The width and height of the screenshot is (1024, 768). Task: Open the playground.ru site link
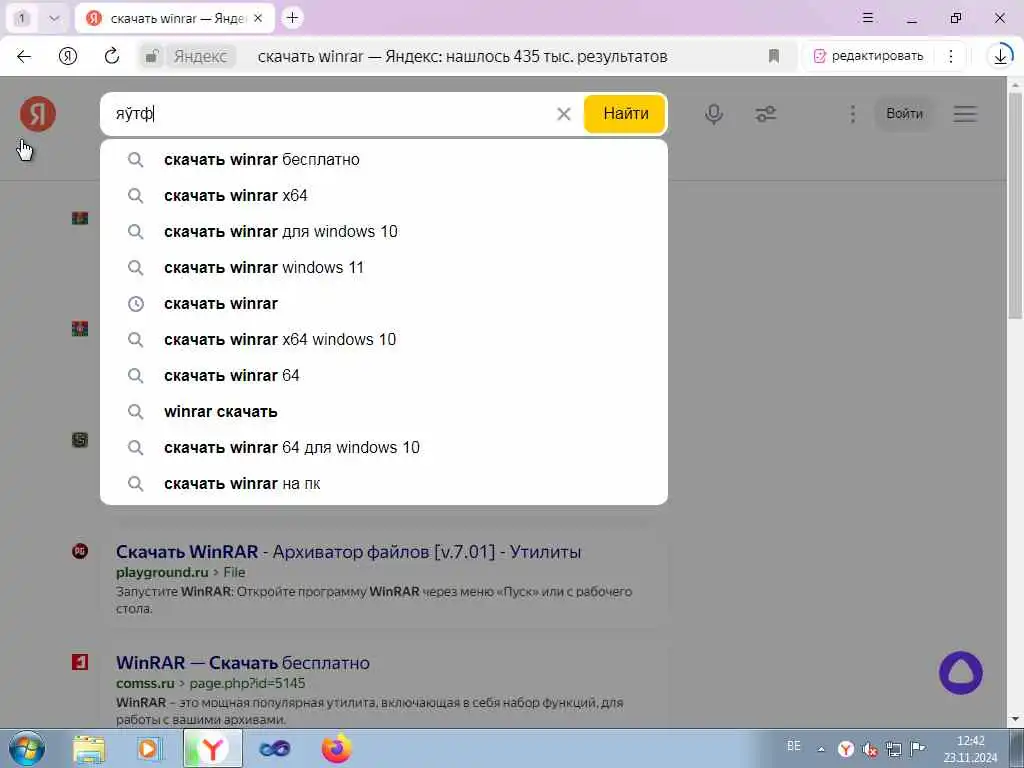(x=162, y=573)
